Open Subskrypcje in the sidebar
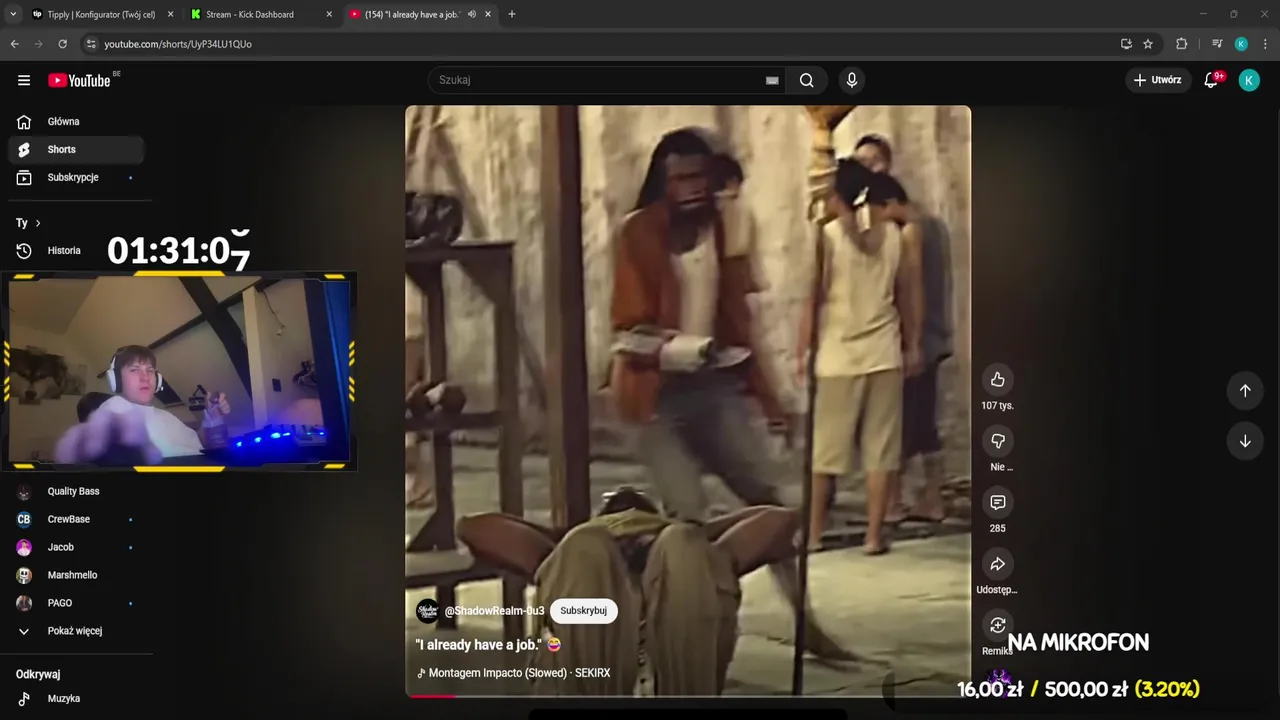This screenshot has width=1280, height=720. (x=76, y=178)
